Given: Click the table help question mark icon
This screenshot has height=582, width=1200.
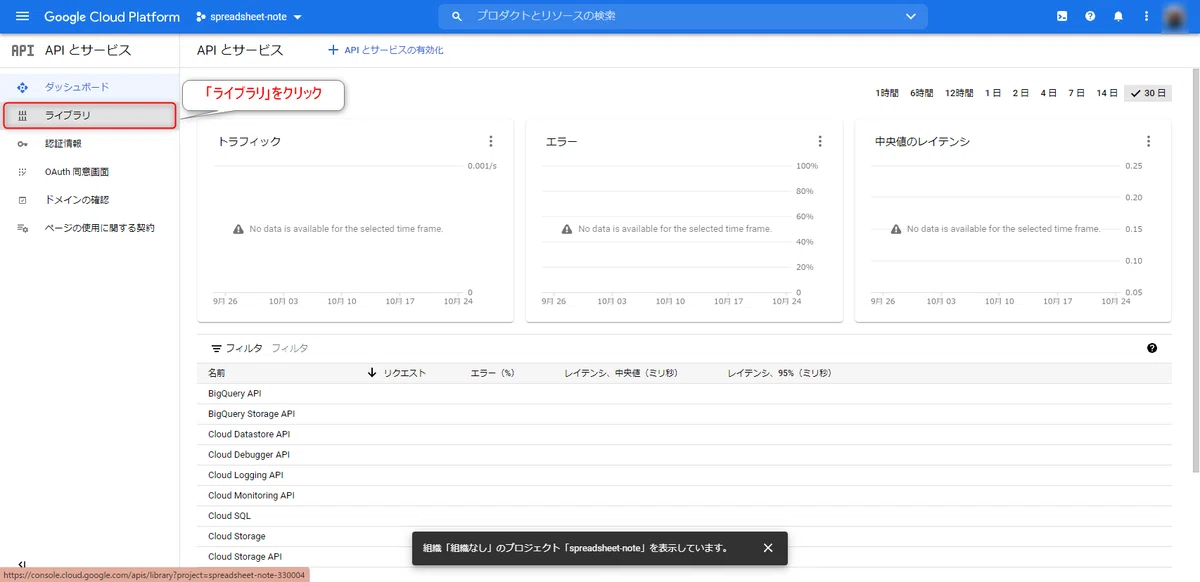Looking at the screenshot, I should pyautogui.click(x=1152, y=348).
